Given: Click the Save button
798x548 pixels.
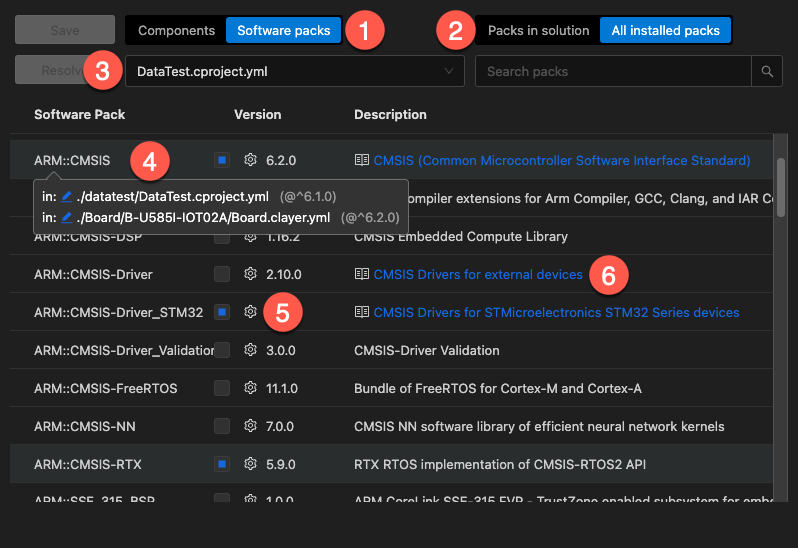Looking at the screenshot, I should pyautogui.click(x=65, y=30).
